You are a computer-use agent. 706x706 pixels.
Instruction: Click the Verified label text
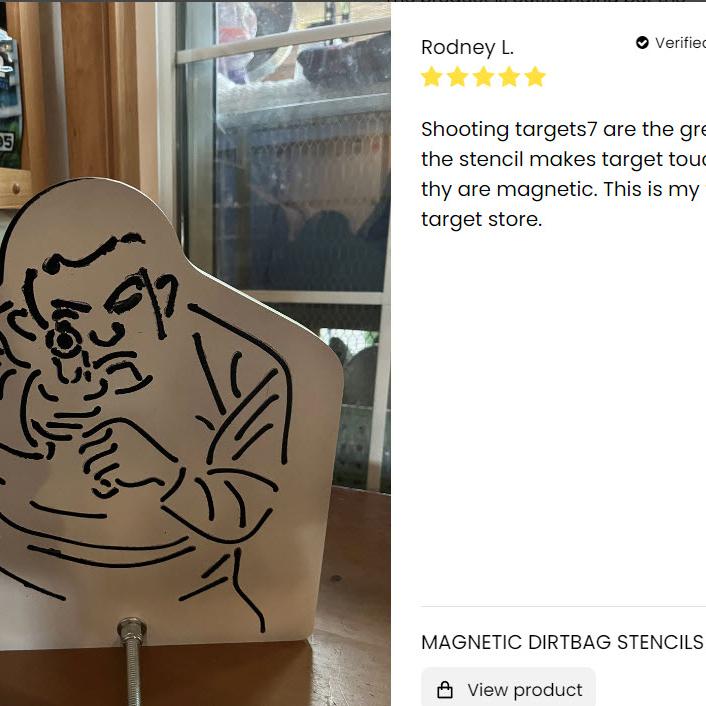coord(680,43)
